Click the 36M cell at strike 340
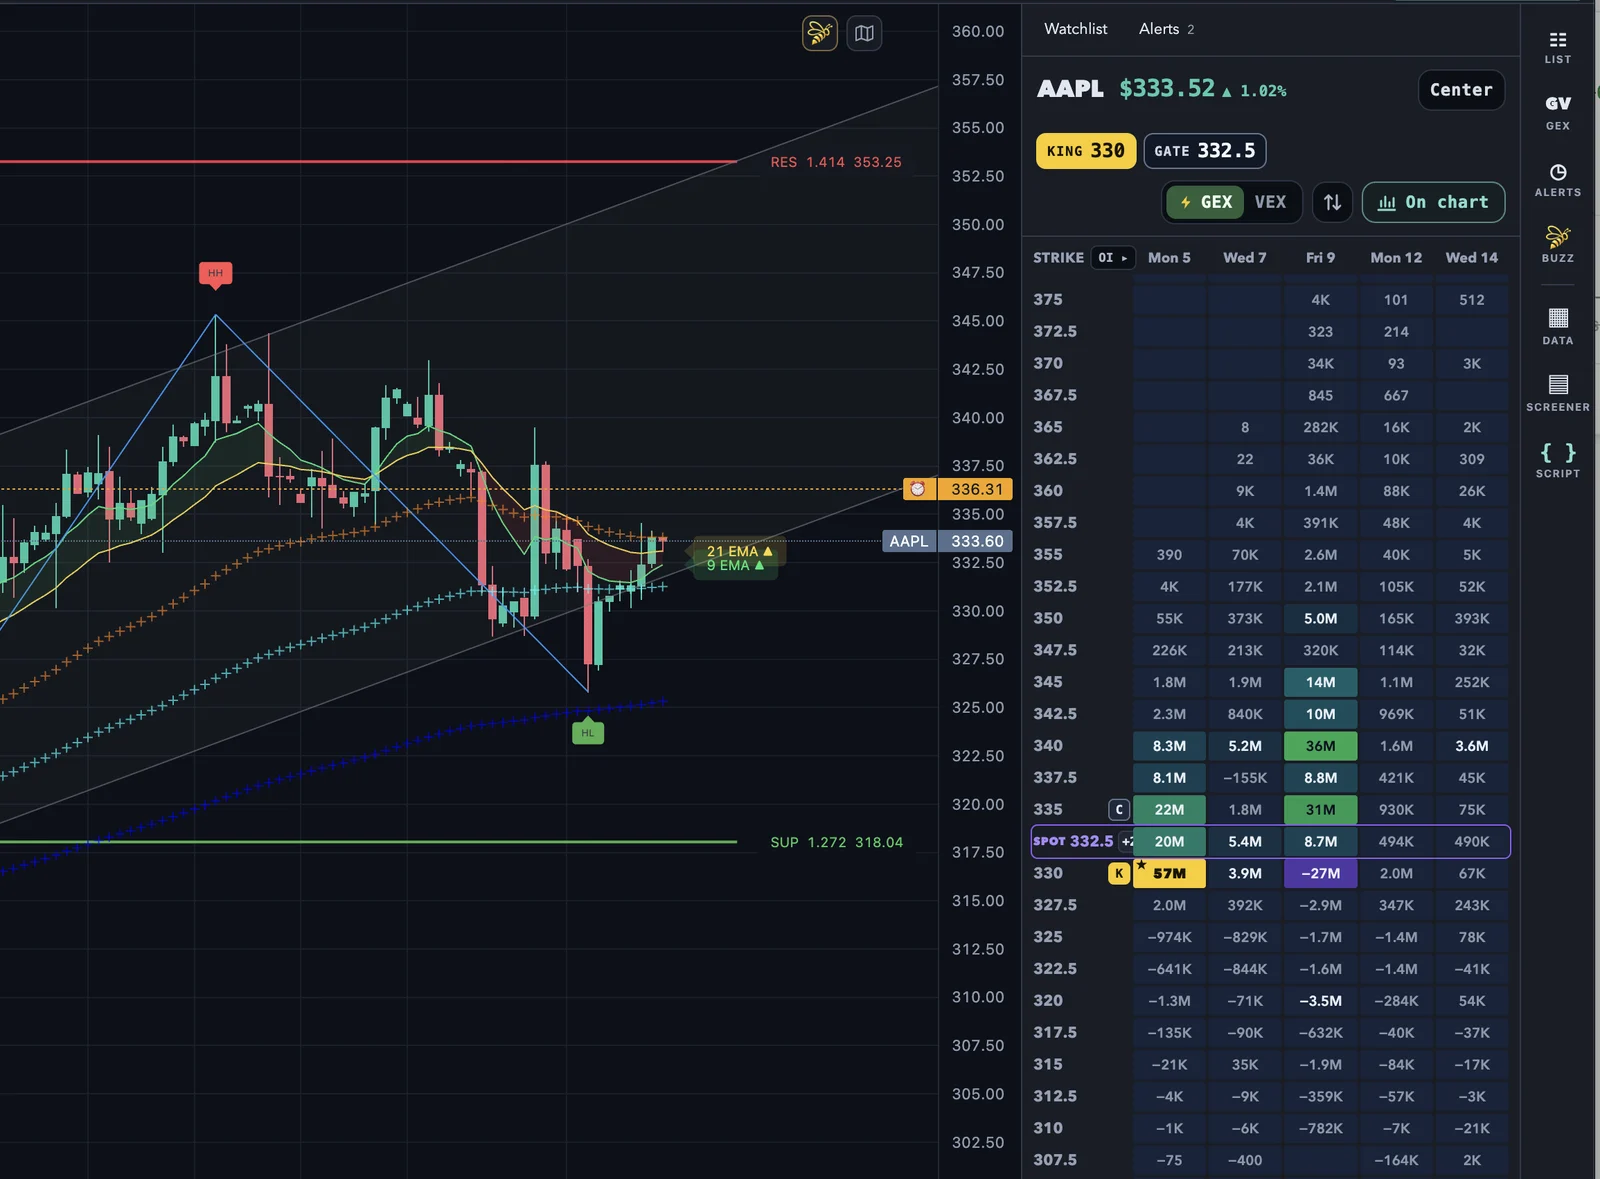This screenshot has width=1600, height=1179. tap(1320, 746)
